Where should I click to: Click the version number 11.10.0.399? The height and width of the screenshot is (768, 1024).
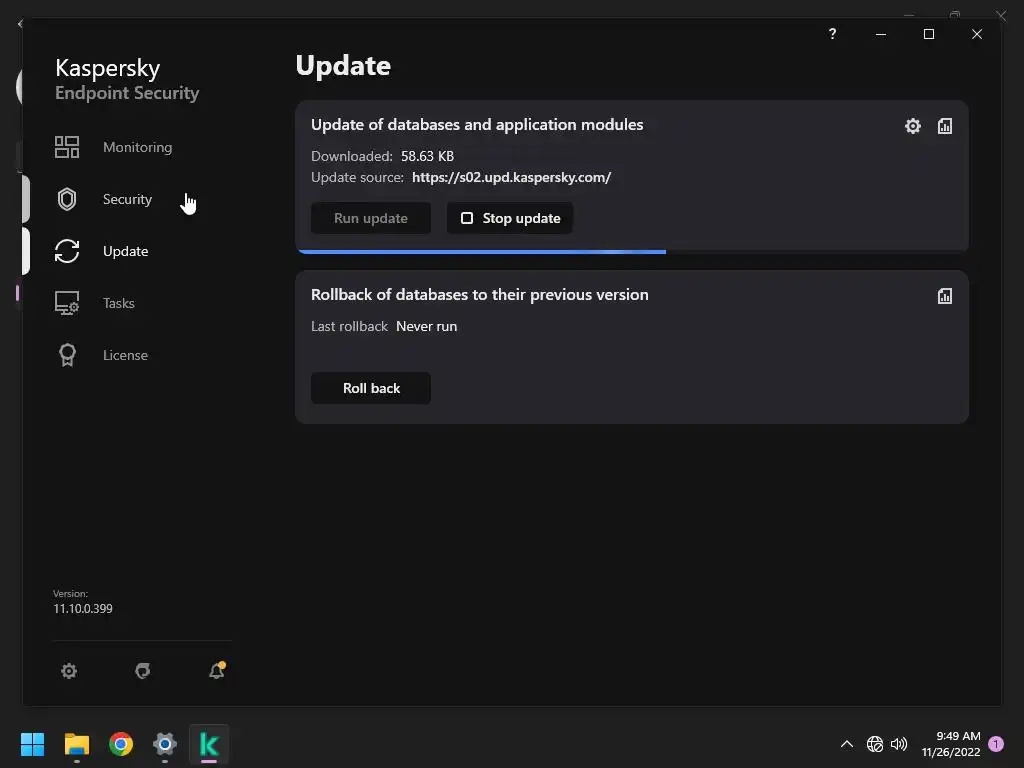tap(83, 609)
